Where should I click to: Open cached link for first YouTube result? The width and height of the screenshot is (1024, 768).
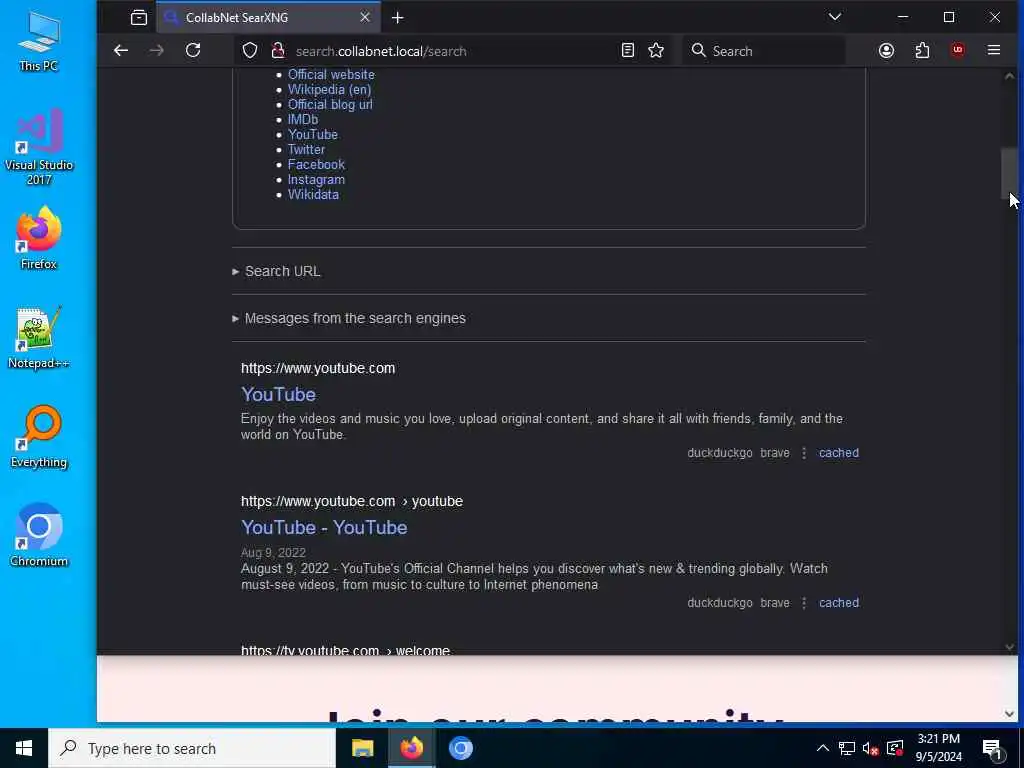click(839, 453)
